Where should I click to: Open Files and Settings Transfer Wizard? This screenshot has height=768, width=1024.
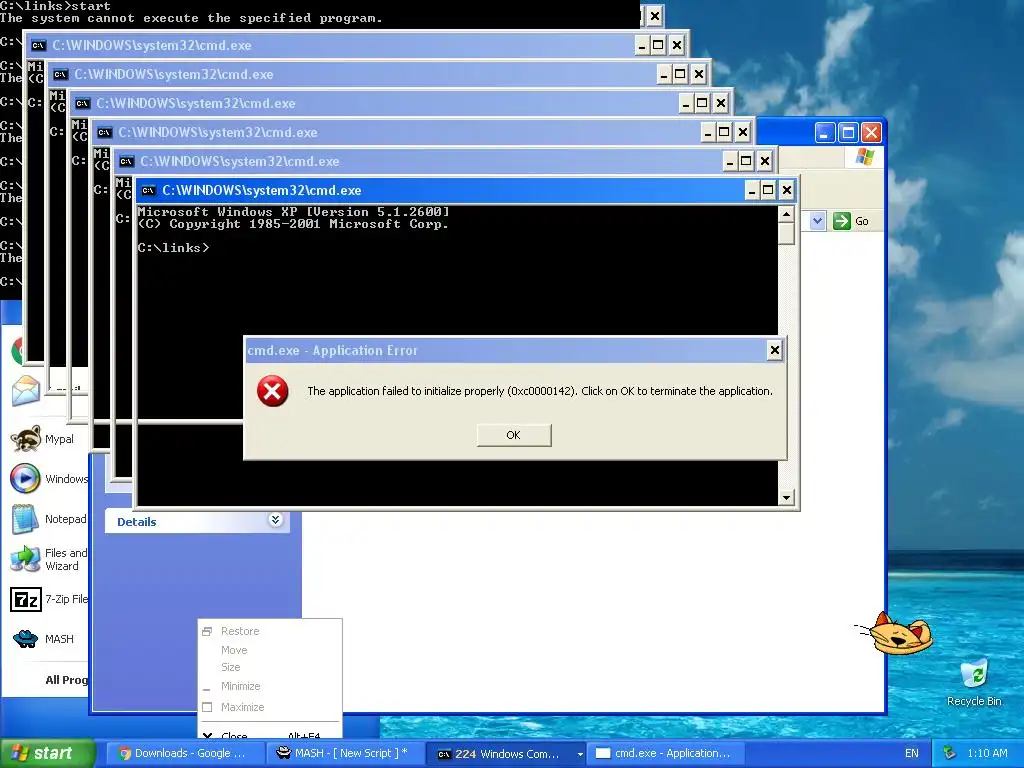49,560
